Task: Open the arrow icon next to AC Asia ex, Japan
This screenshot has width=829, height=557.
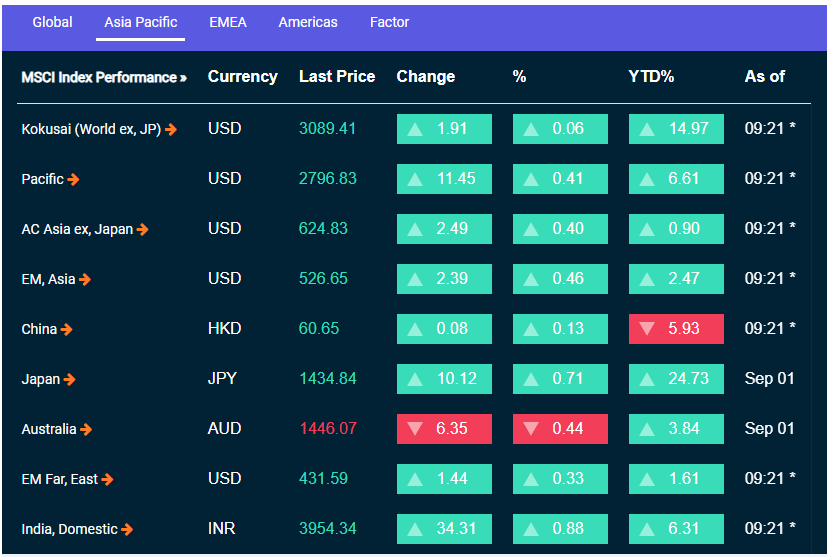Action: click(143, 229)
